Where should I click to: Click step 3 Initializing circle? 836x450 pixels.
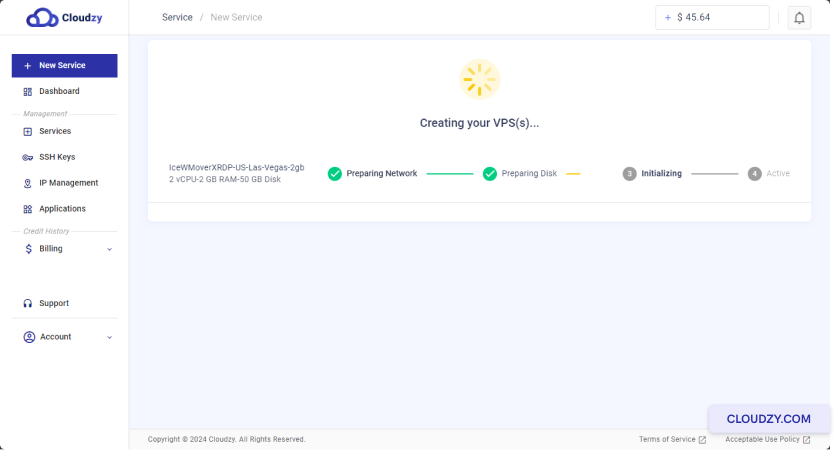pyautogui.click(x=629, y=174)
